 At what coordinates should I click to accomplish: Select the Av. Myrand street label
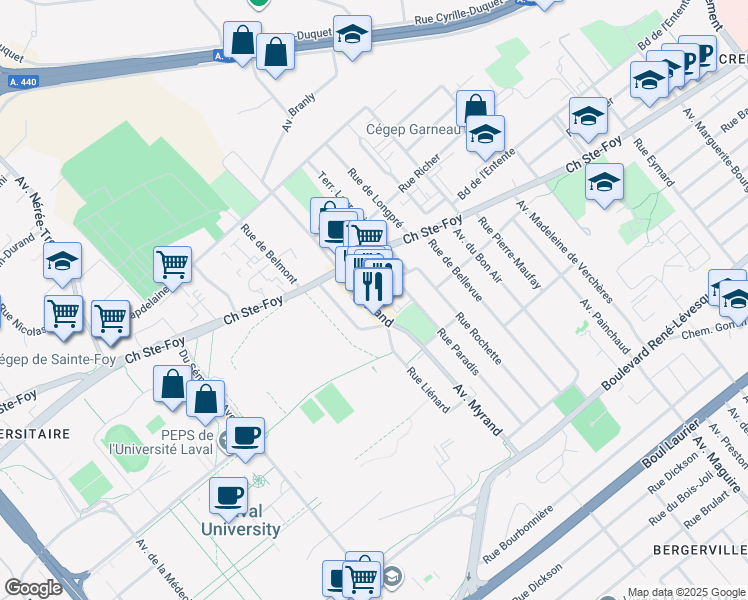478,410
